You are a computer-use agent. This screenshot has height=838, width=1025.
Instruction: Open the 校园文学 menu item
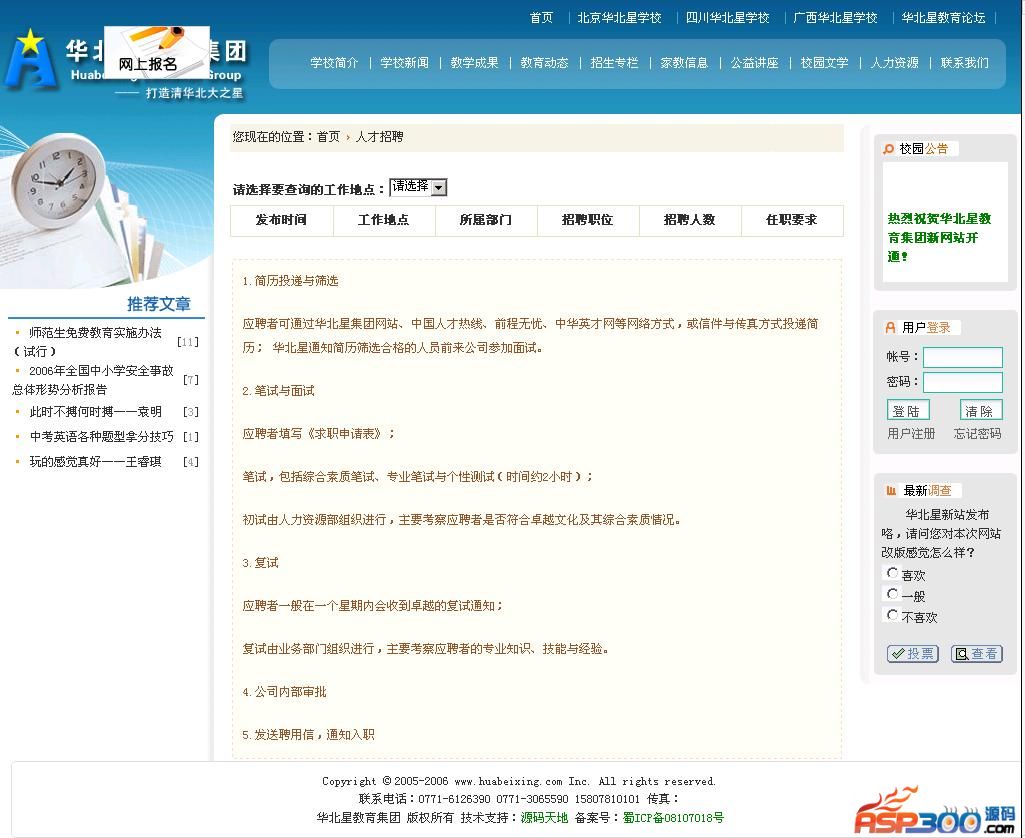coord(824,63)
